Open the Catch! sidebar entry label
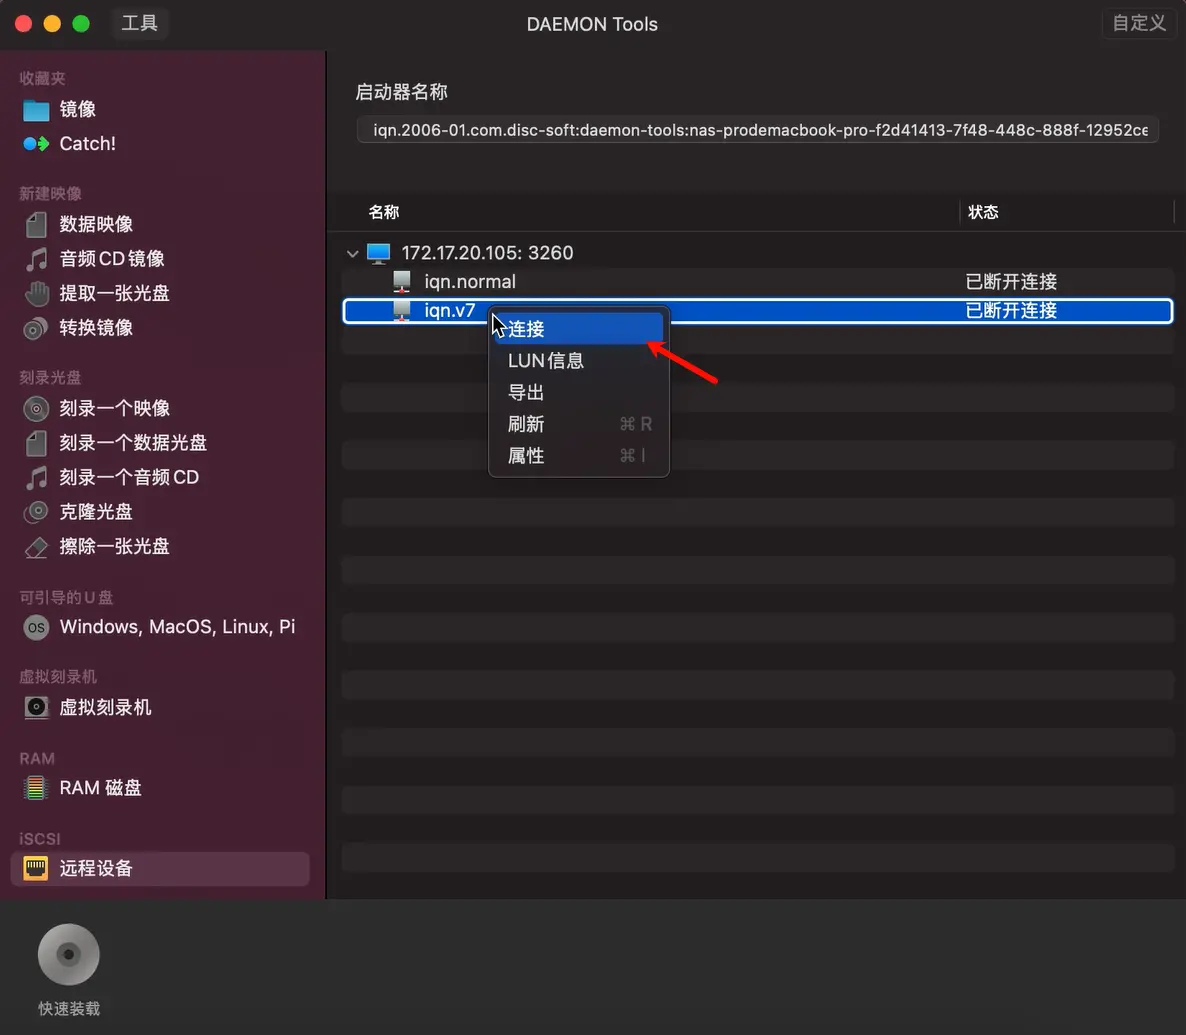 [88, 144]
